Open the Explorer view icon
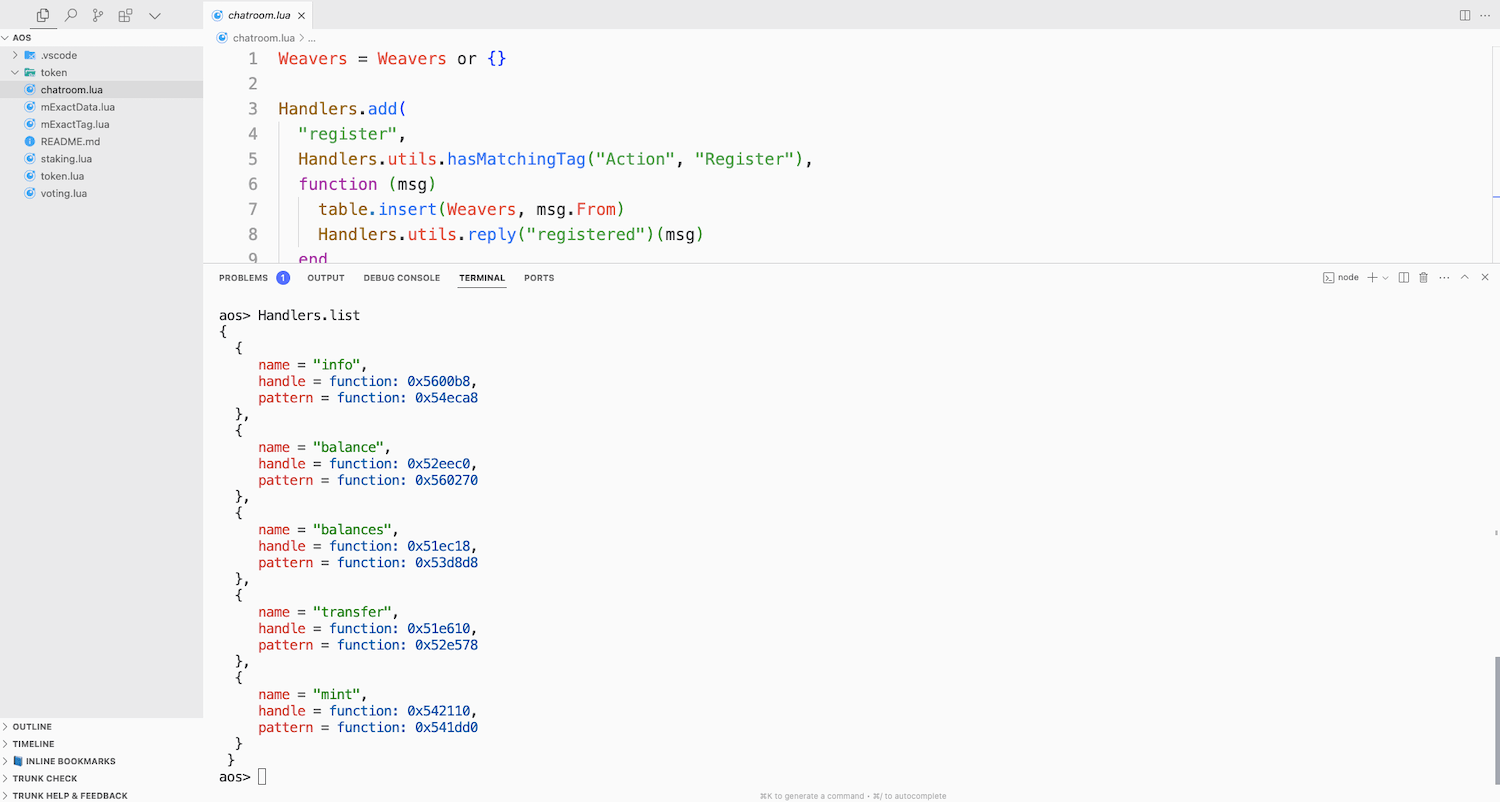 pos(43,15)
